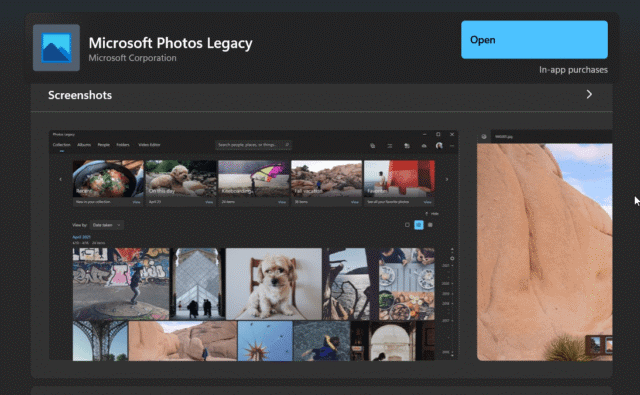Click the Microsoft Photos Legacy app icon

point(56,48)
